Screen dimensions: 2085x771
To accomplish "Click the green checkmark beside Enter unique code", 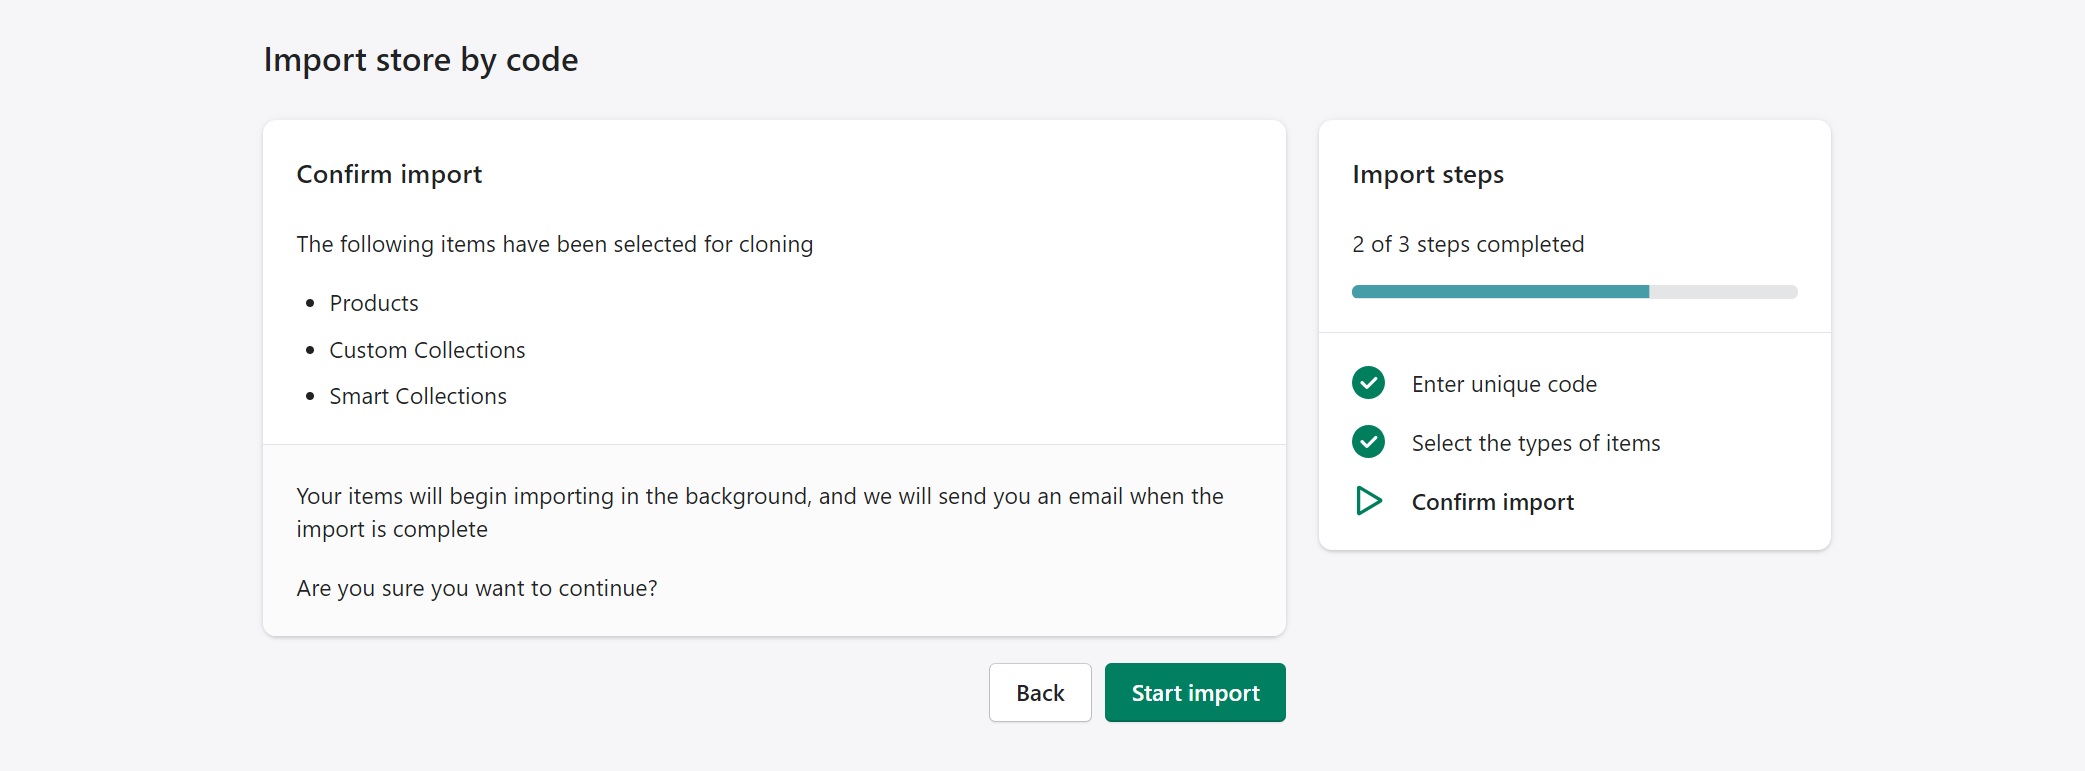I will (x=1368, y=383).
